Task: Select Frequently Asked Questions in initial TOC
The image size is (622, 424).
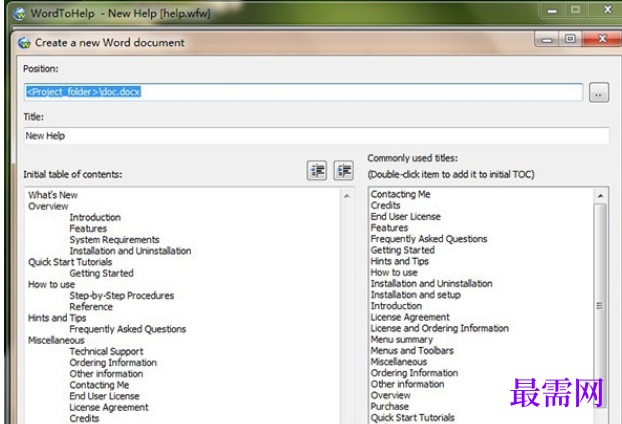Action: [127, 329]
